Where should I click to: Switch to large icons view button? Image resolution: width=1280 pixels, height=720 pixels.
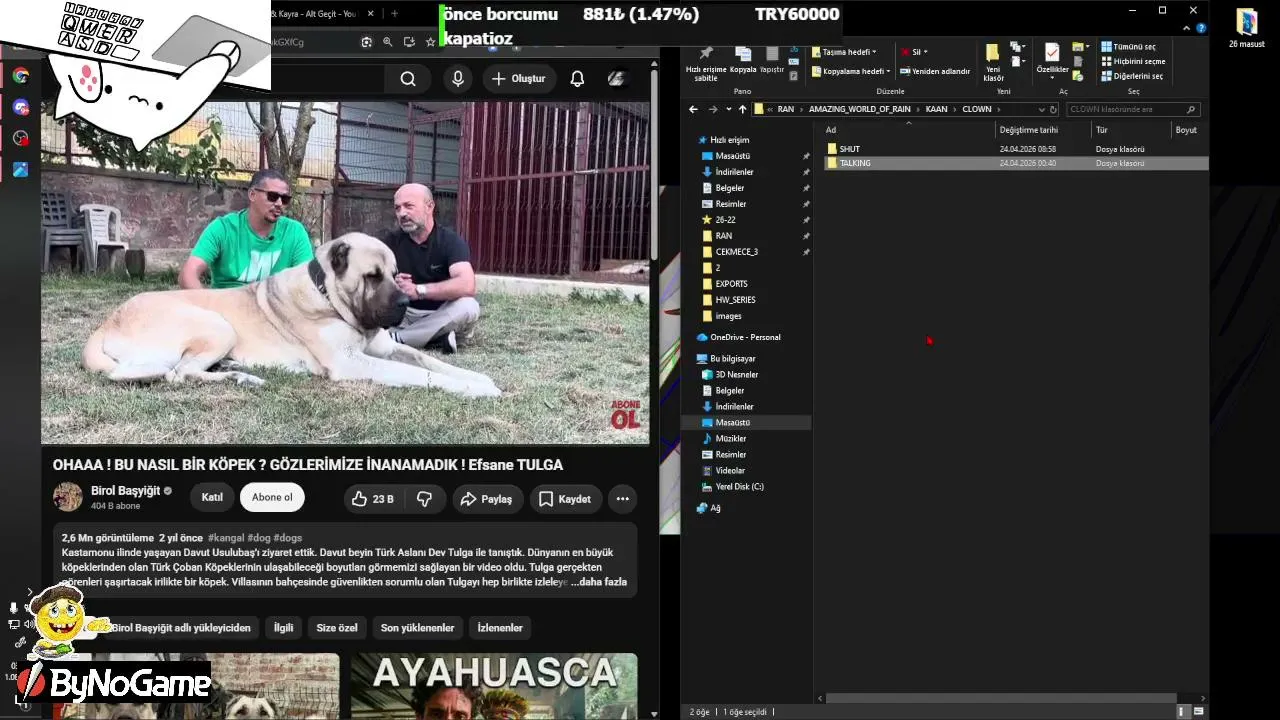pyautogui.click(x=1198, y=711)
